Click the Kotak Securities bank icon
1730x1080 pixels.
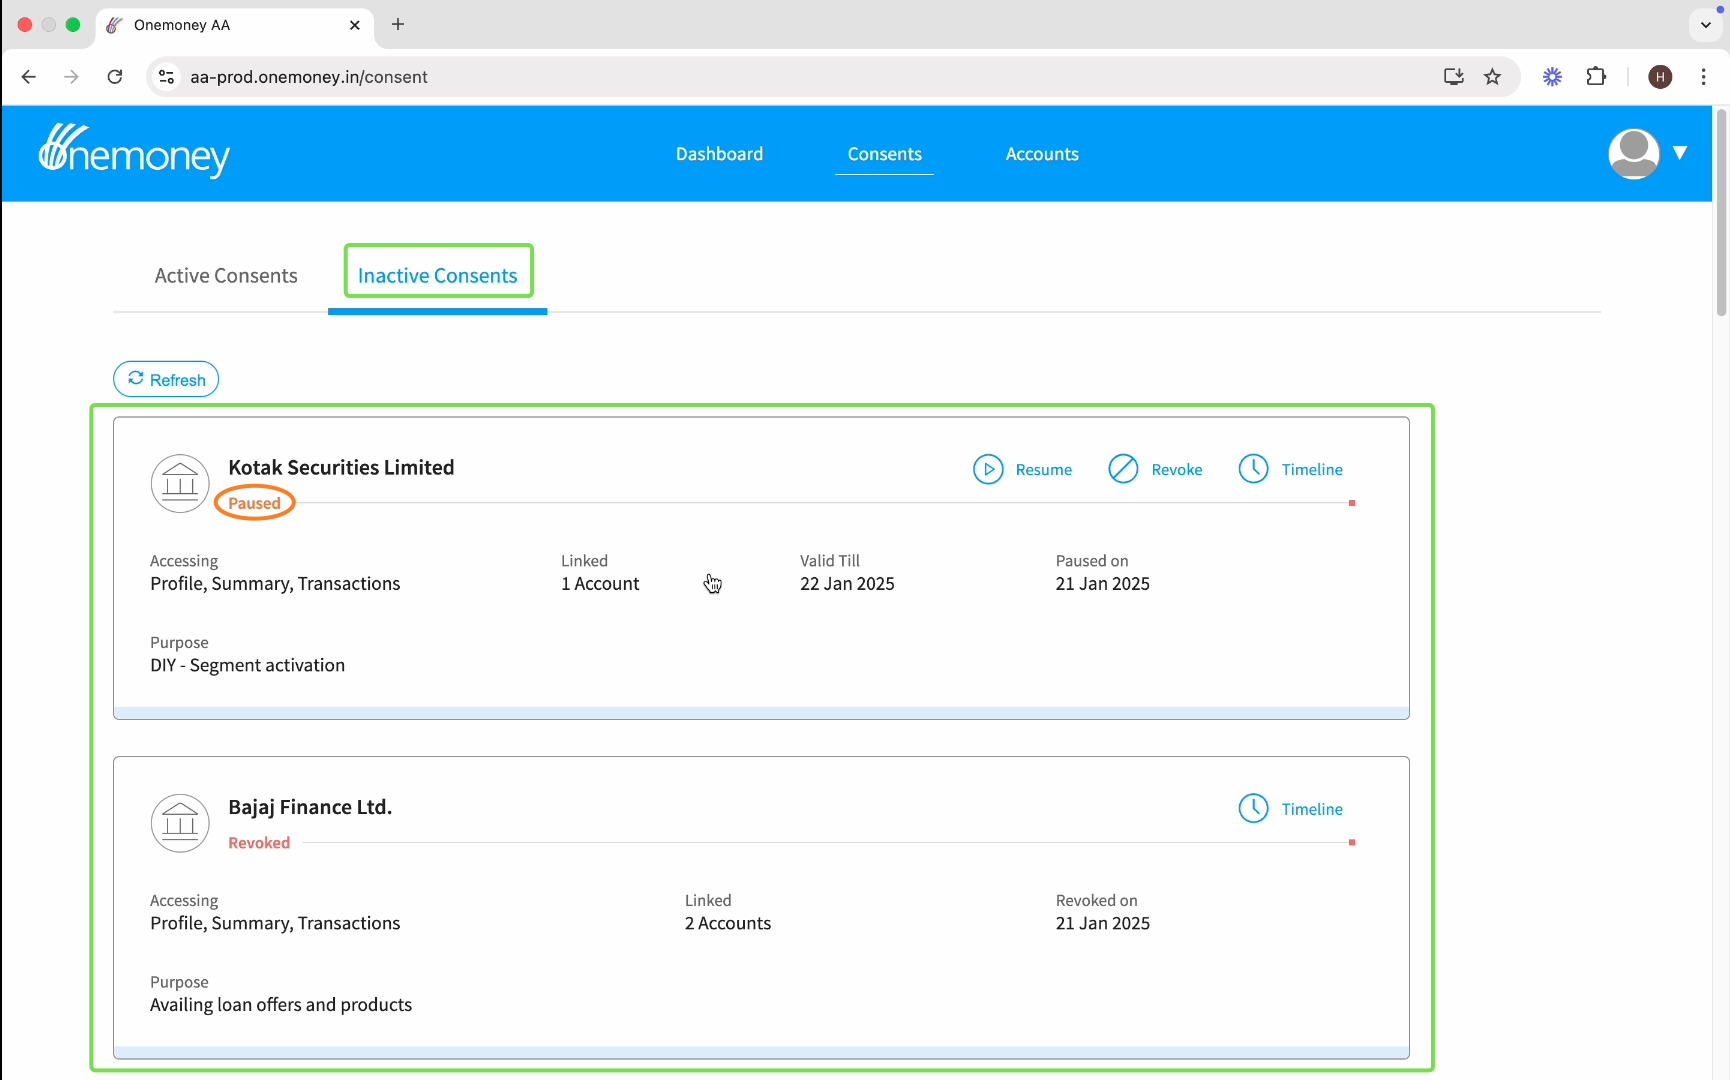click(x=180, y=483)
